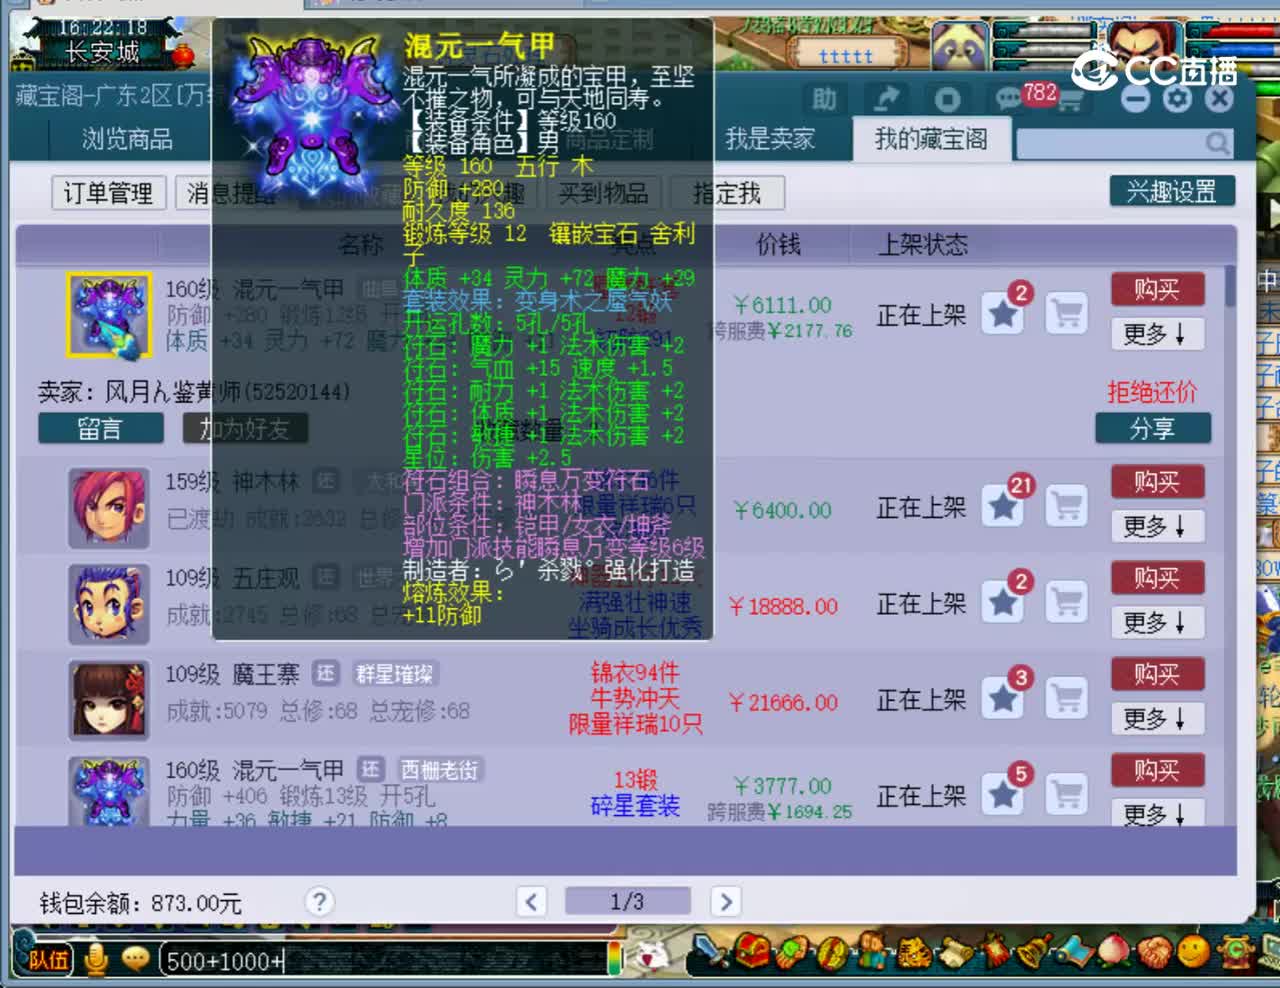Add the ¥18888.00 listing to cart
Image resolution: width=1280 pixels, height=988 pixels.
[1067, 603]
